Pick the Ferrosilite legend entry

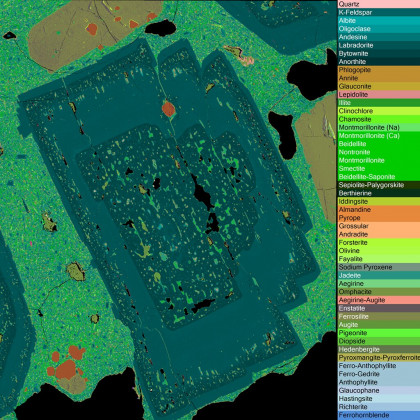[379, 316]
